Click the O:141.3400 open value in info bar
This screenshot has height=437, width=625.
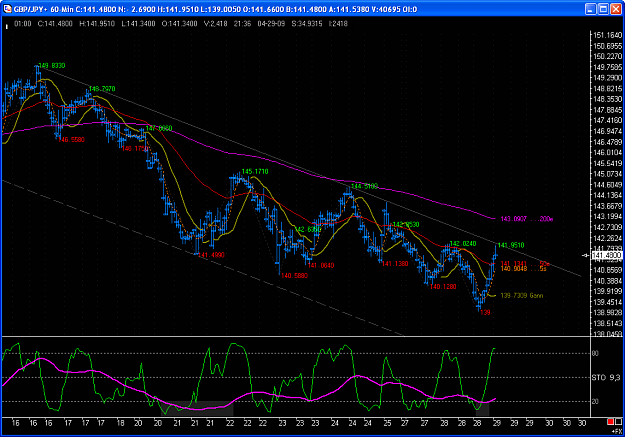pyautogui.click(x=179, y=24)
